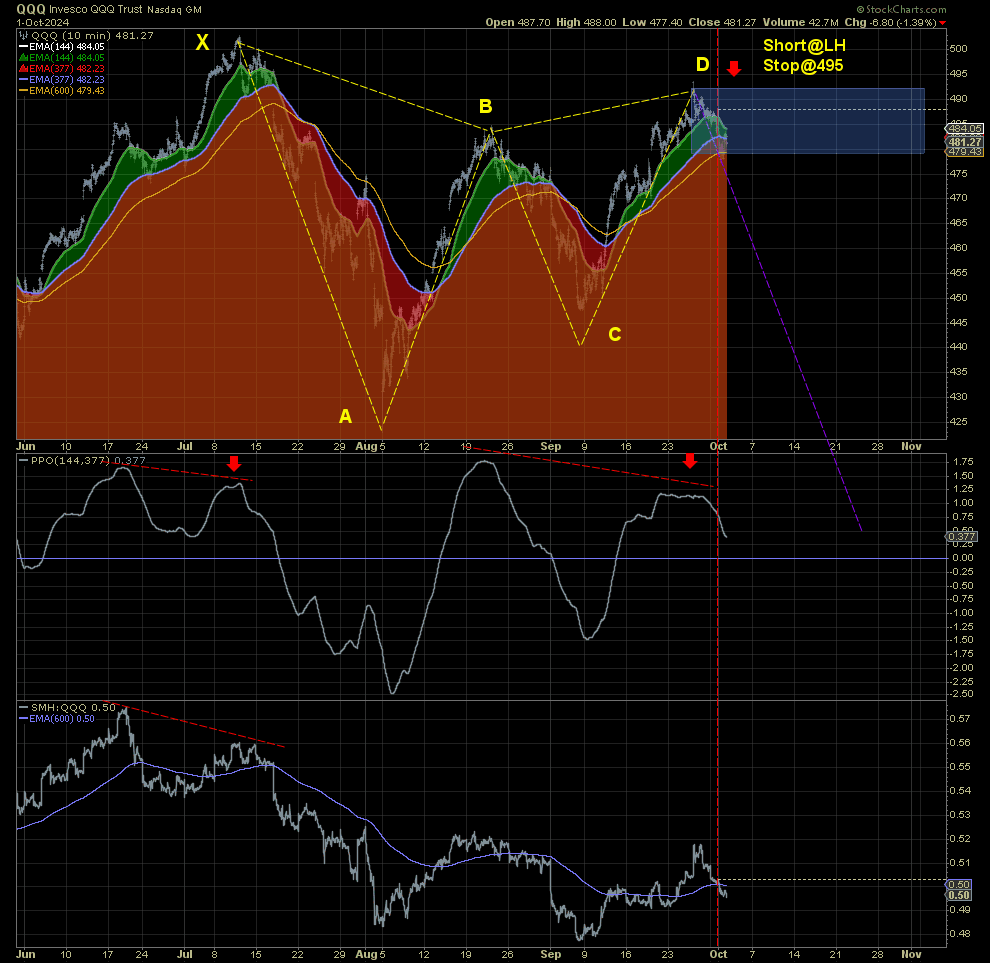Click the 'Sep' date label at the chart bottom
Screen dimensions: 990x963
tap(551, 954)
